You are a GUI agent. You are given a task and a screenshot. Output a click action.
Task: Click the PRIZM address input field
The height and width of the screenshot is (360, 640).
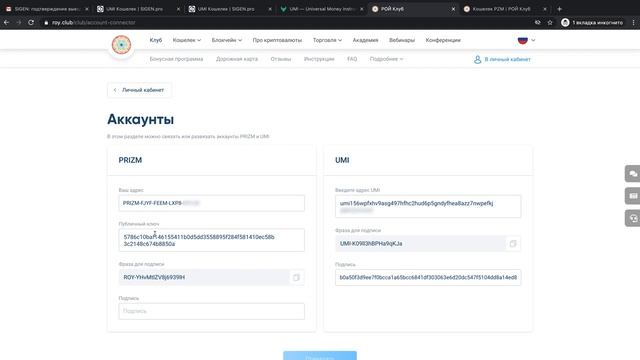click(211, 203)
